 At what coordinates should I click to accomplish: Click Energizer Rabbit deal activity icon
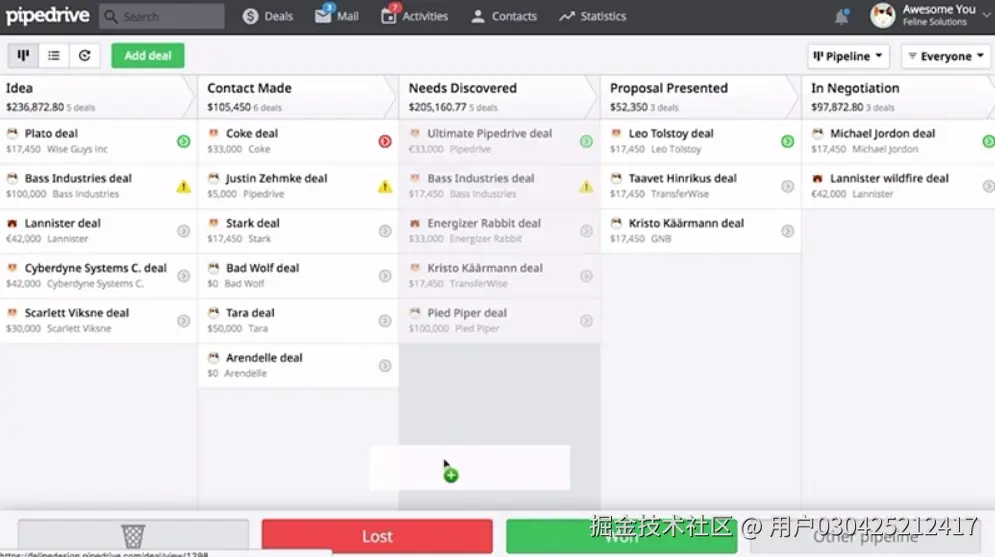pyautogui.click(x=586, y=232)
